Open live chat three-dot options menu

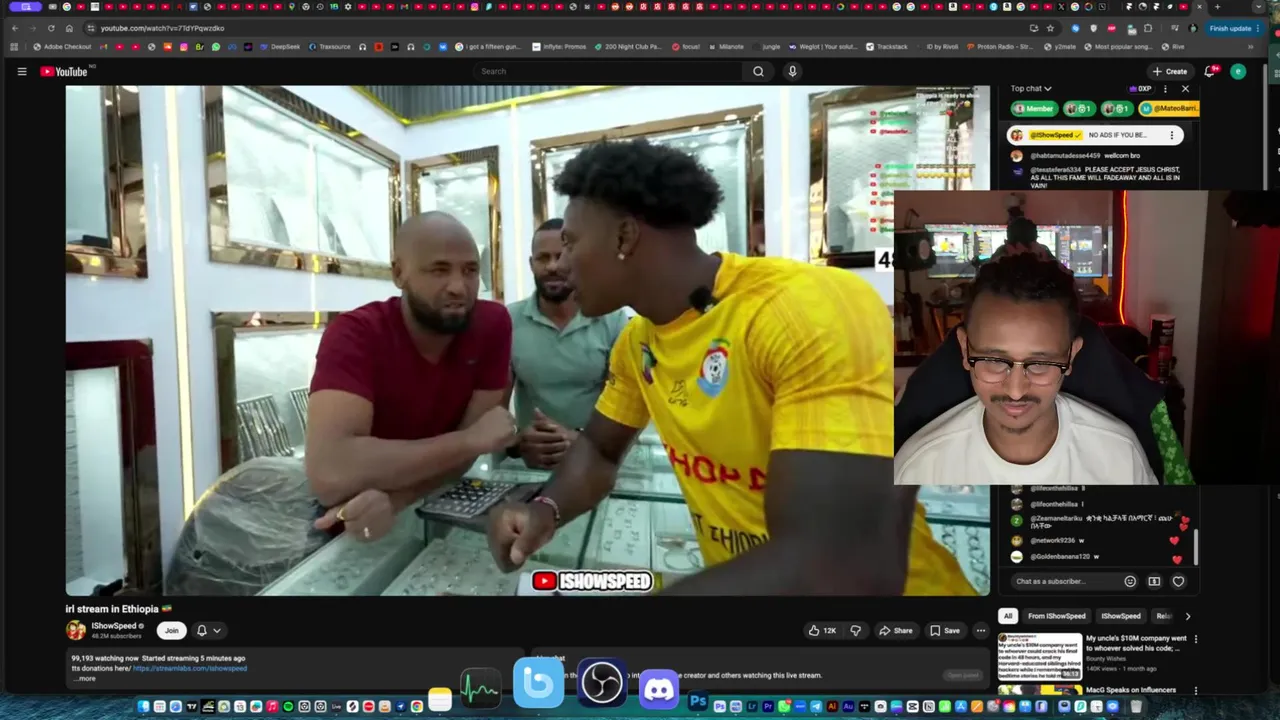coord(1165,89)
